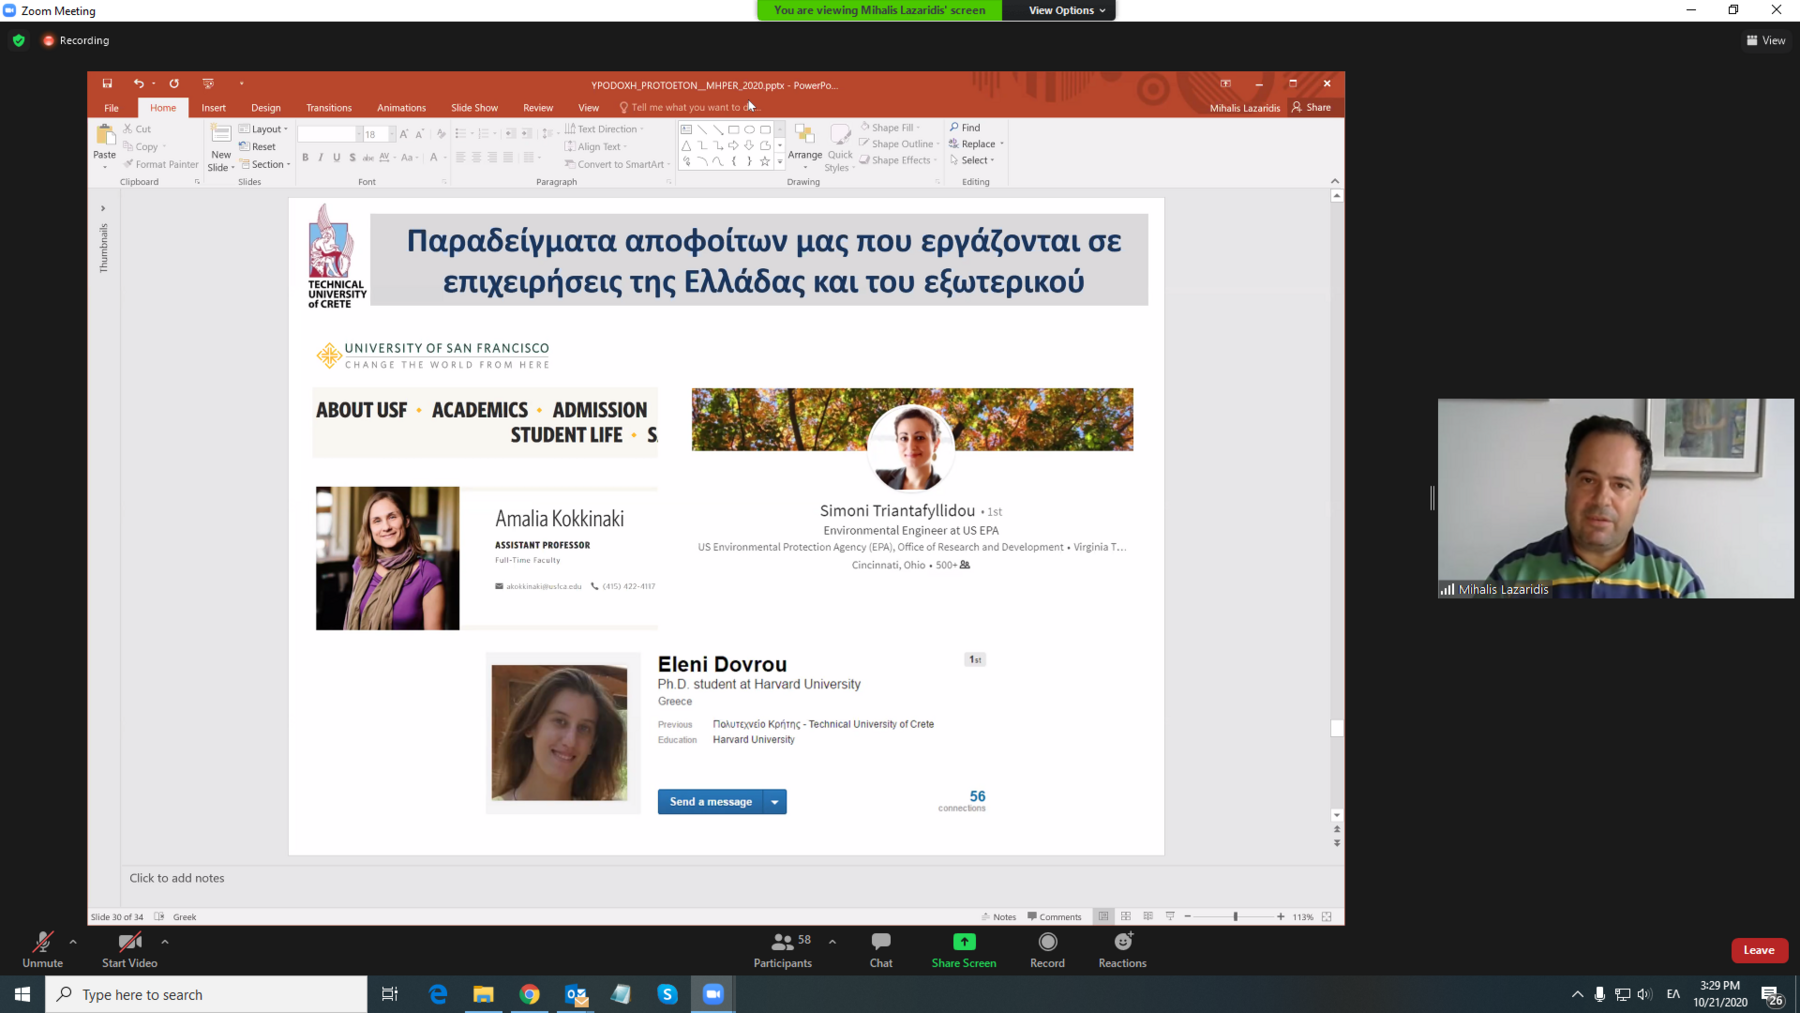Open Google Chrome from taskbar
Image resolution: width=1800 pixels, height=1013 pixels.
529,994
